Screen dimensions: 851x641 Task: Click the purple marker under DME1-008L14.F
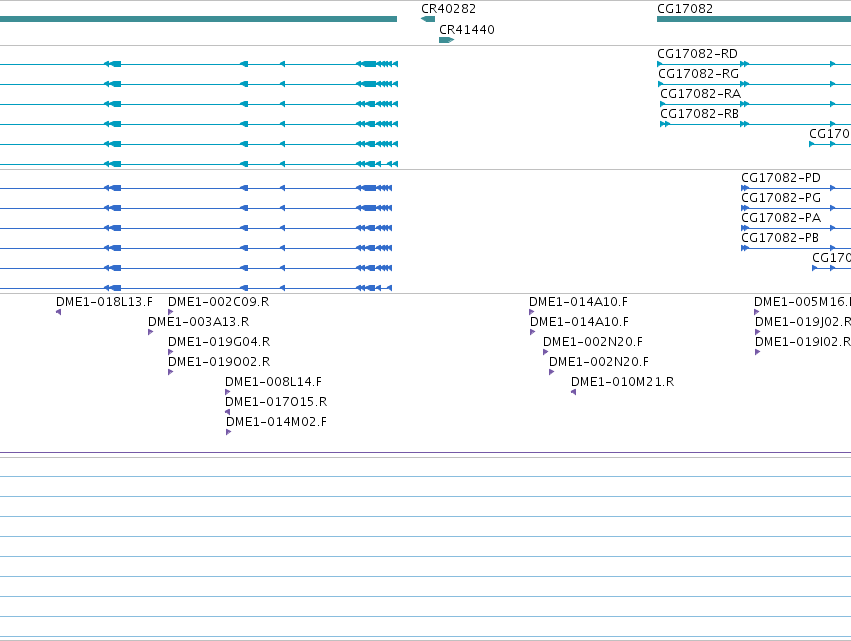tap(227, 392)
